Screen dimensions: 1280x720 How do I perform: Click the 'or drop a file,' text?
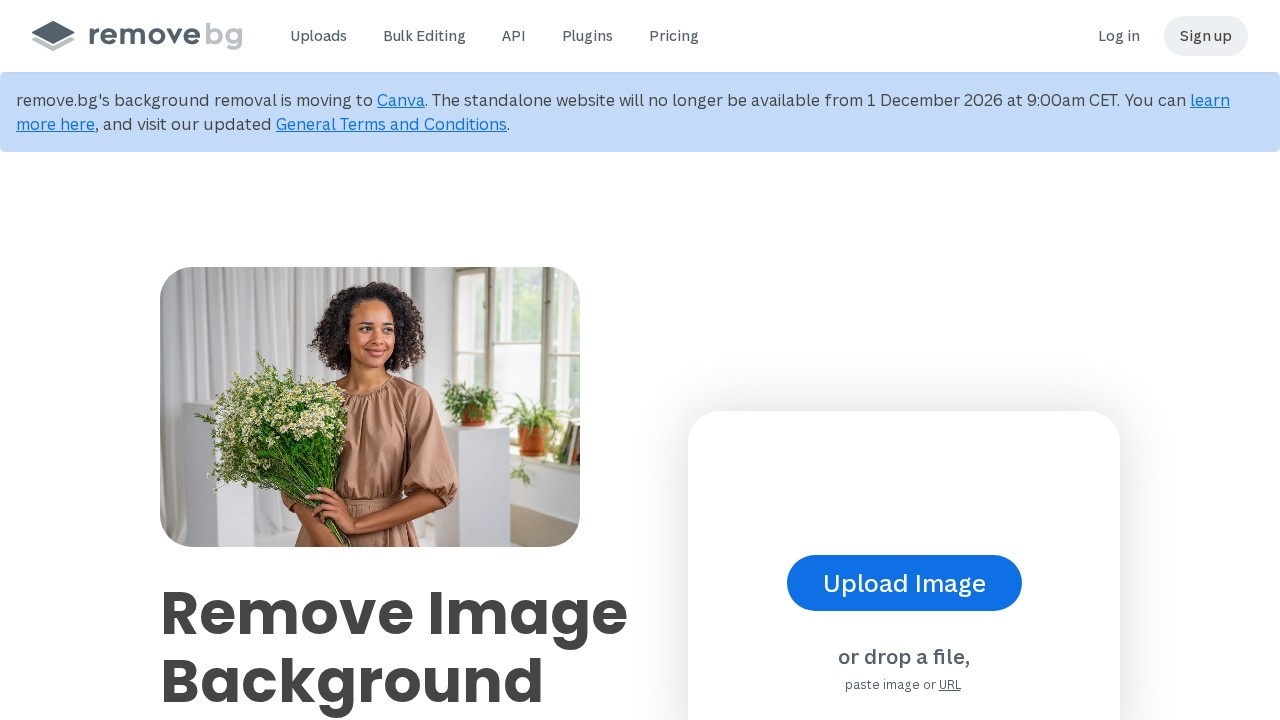coord(904,657)
